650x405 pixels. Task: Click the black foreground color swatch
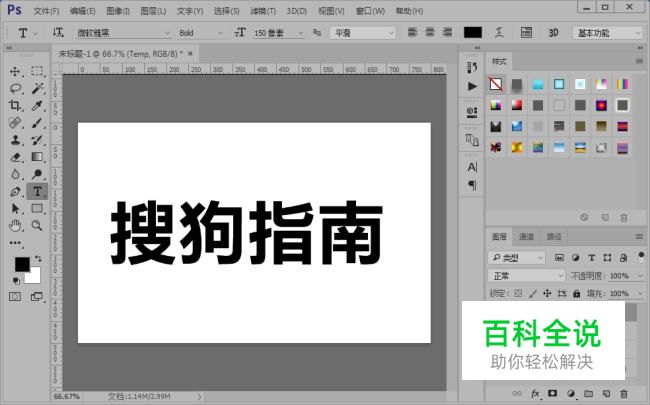pos(22,264)
